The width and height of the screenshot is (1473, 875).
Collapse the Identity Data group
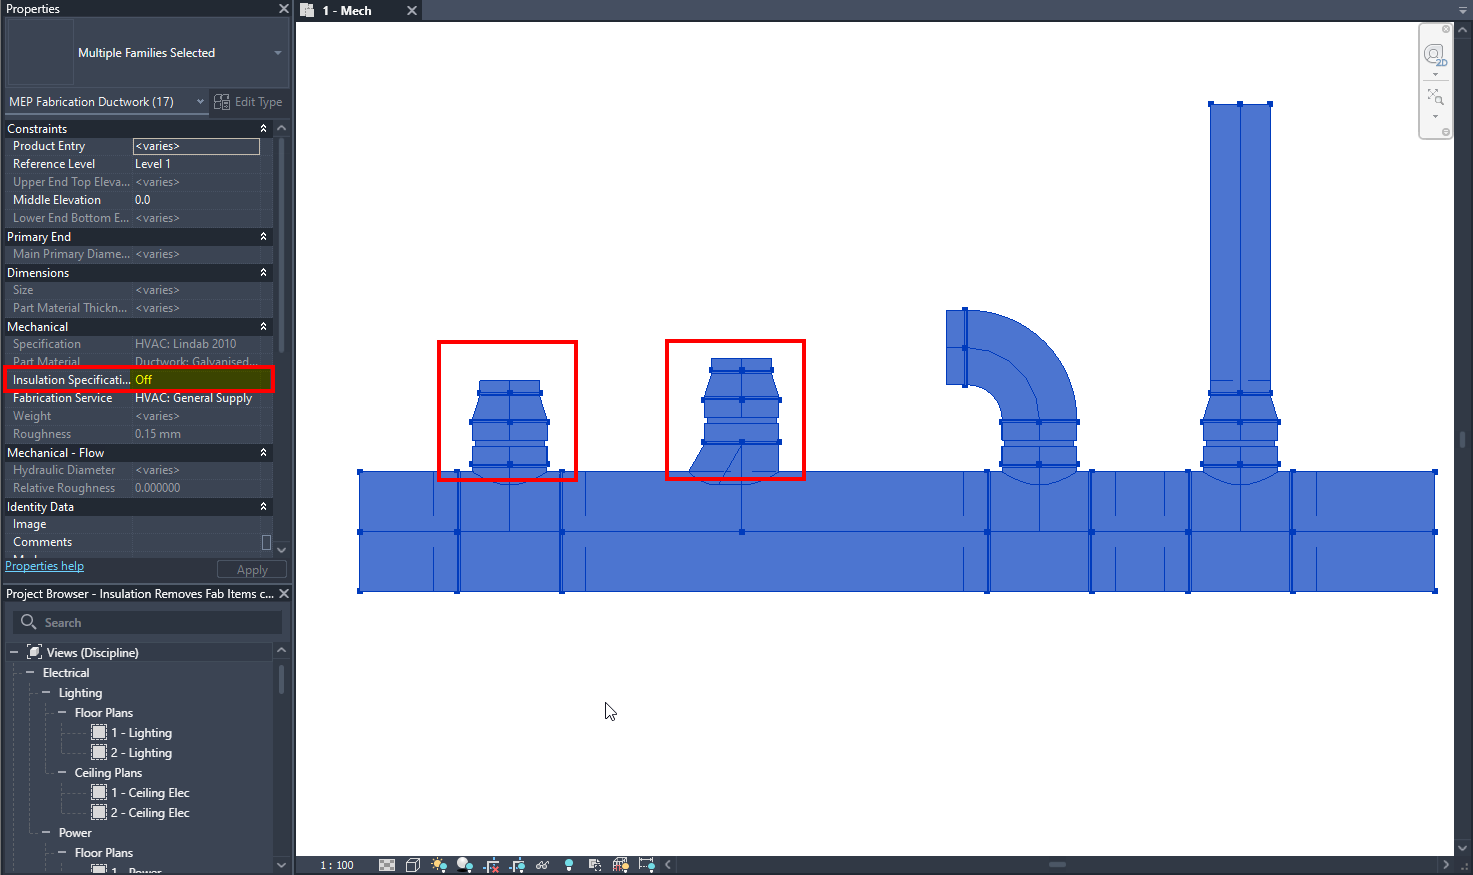click(x=263, y=506)
